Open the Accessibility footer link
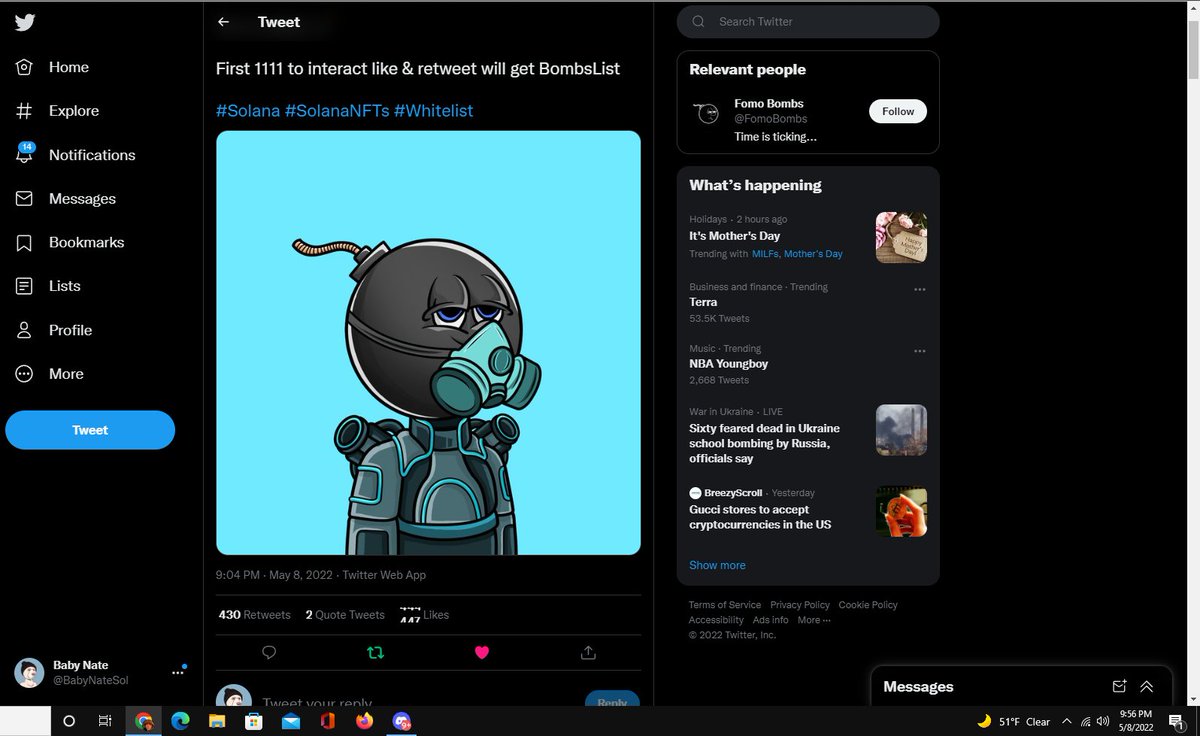The width and height of the screenshot is (1200, 736). click(x=716, y=620)
